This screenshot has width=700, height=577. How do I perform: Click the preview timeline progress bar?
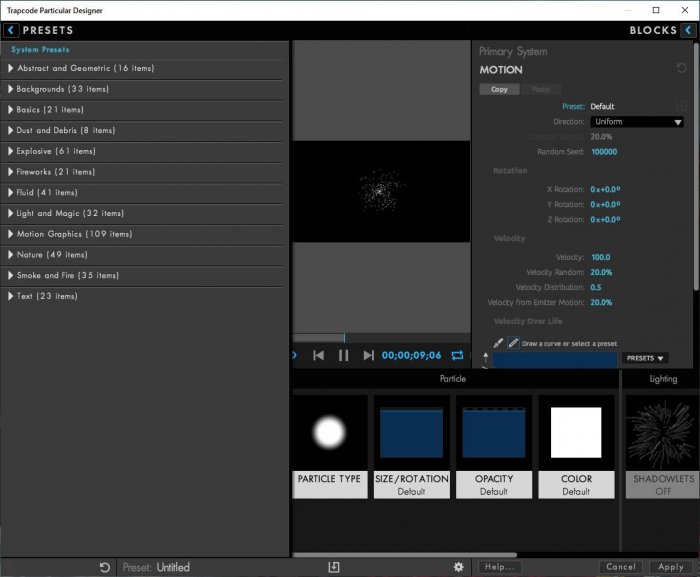coord(381,338)
